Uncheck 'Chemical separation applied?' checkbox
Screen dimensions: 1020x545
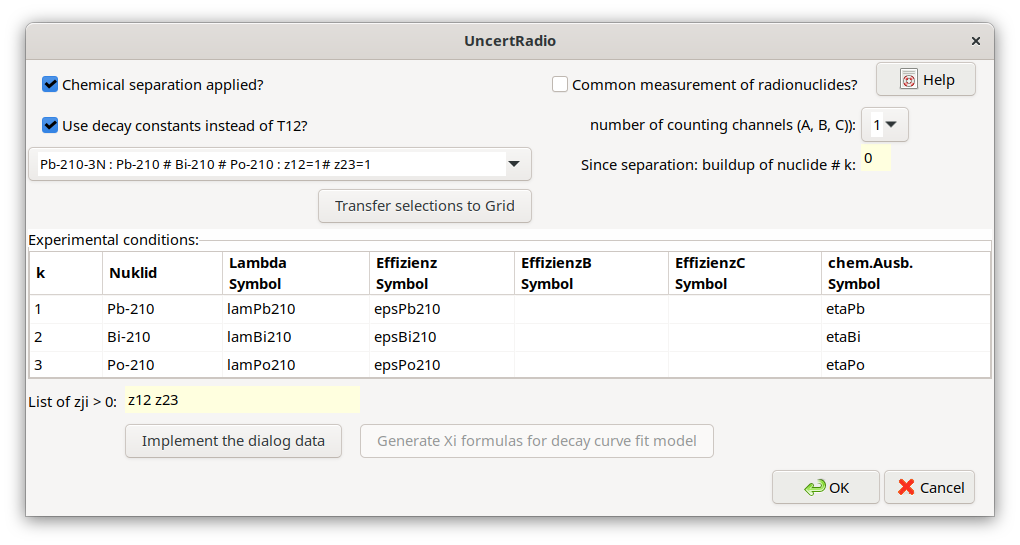coord(50,85)
